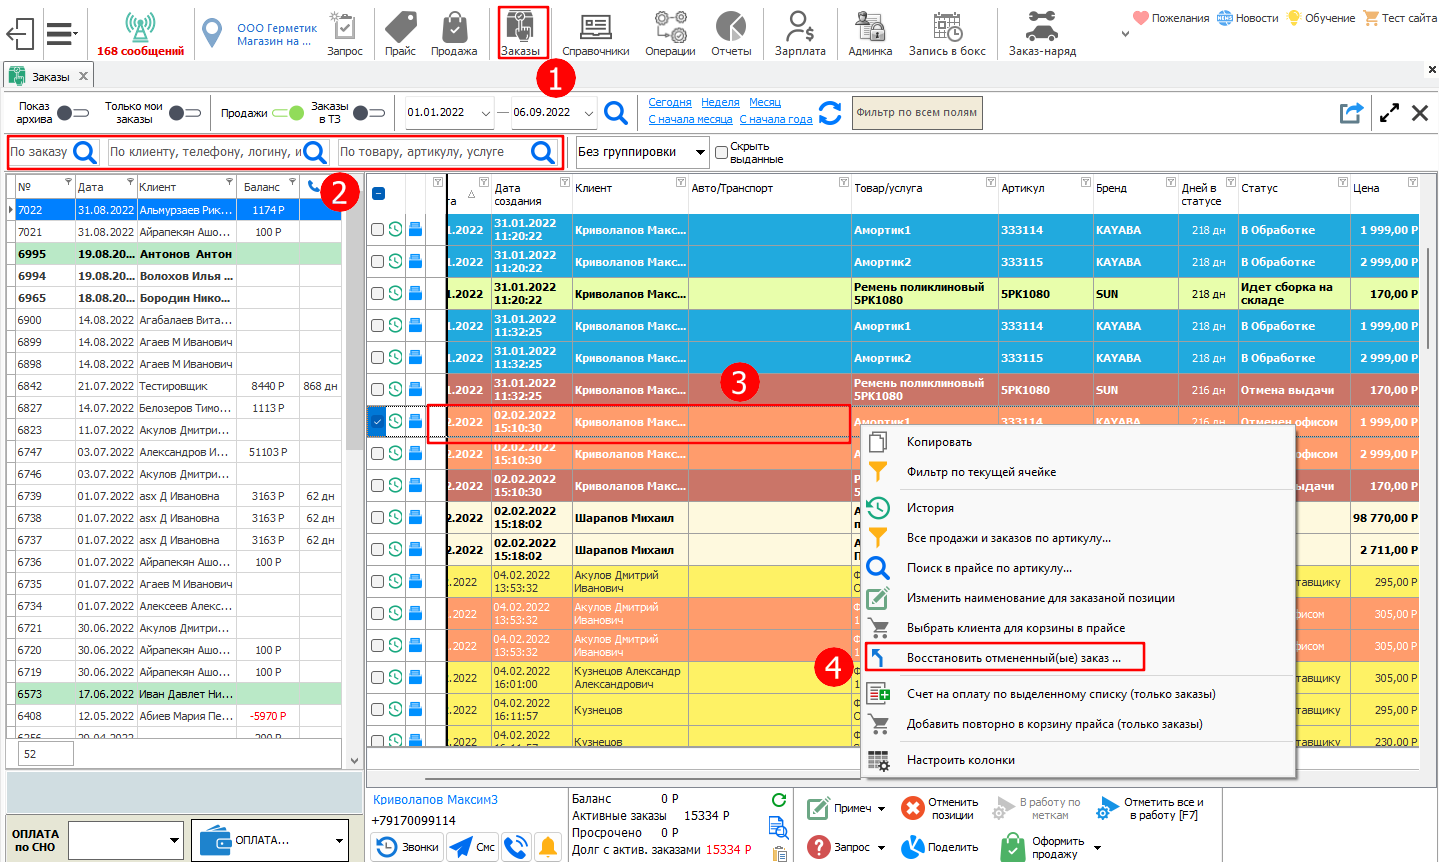Toggle the Показ архива switch
The height and width of the screenshot is (862, 1439).
click(x=73, y=113)
